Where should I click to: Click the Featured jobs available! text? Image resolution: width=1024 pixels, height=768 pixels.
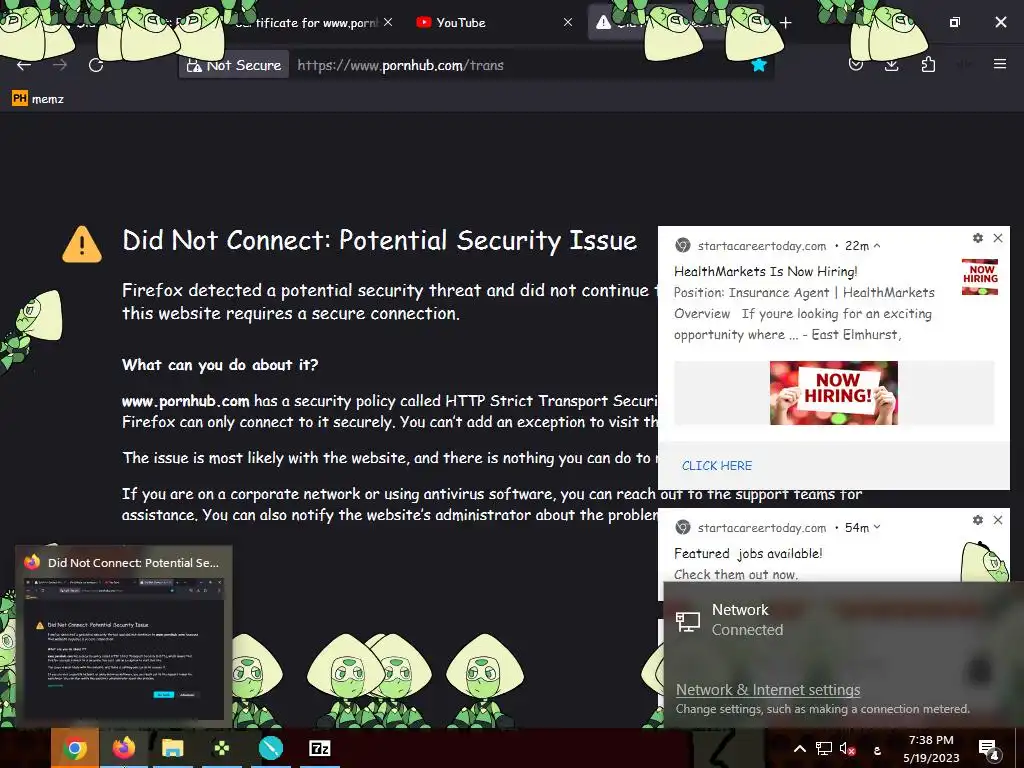coord(748,553)
